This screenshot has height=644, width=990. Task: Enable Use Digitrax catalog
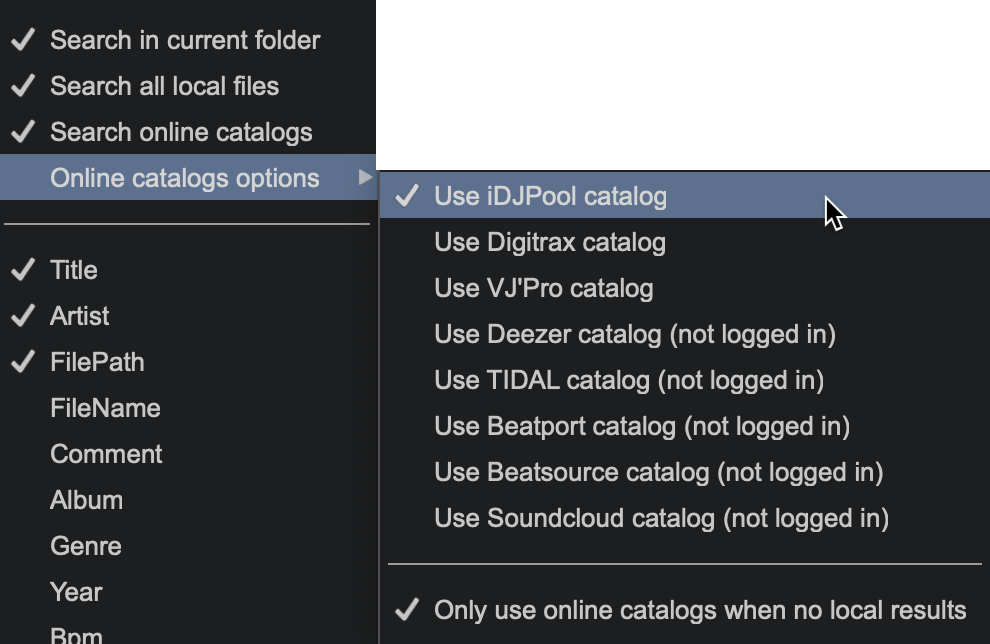(549, 243)
